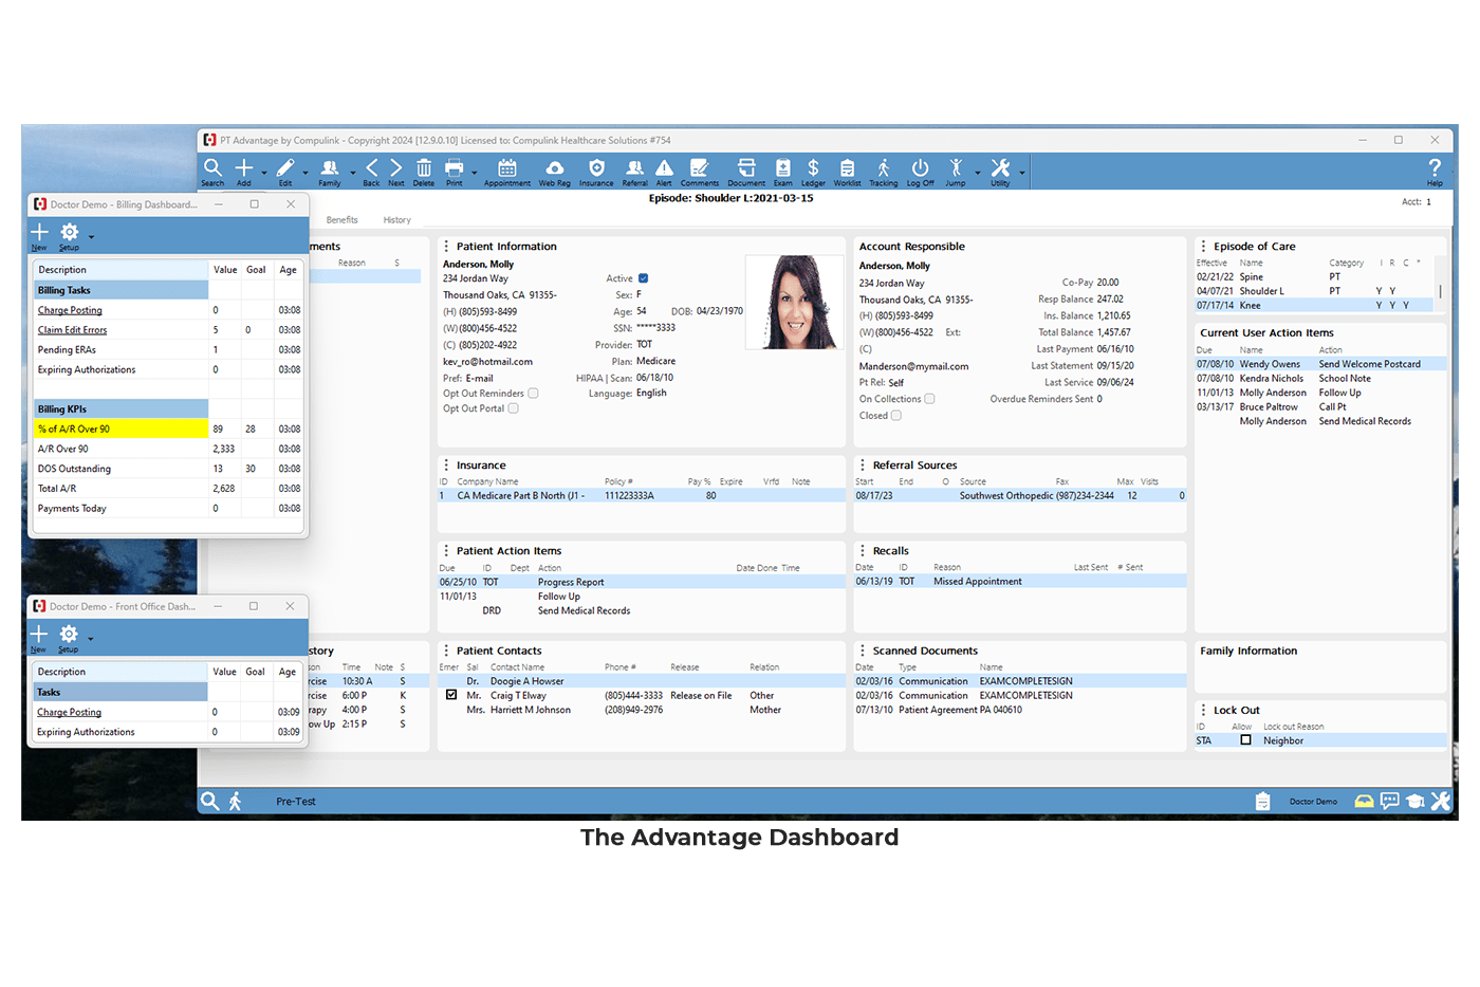Toggle the Active checkbox in Patient Information

click(x=643, y=278)
